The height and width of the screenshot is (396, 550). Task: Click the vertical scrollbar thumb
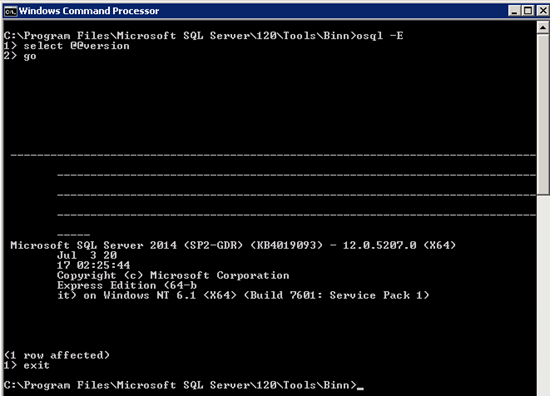[543, 114]
